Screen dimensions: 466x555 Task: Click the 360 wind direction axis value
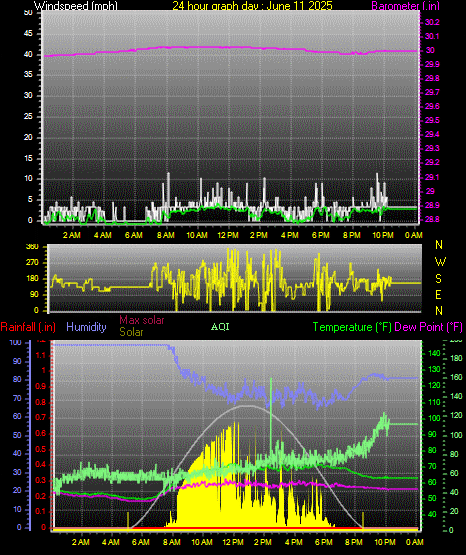[x=32, y=247]
